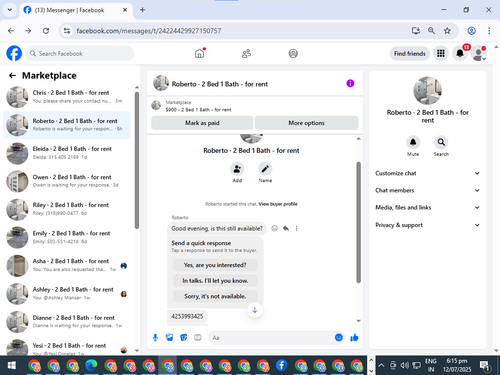Open a new browser tab
The height and width of the screenshot is (375, 500).
(x=142, y=10)
